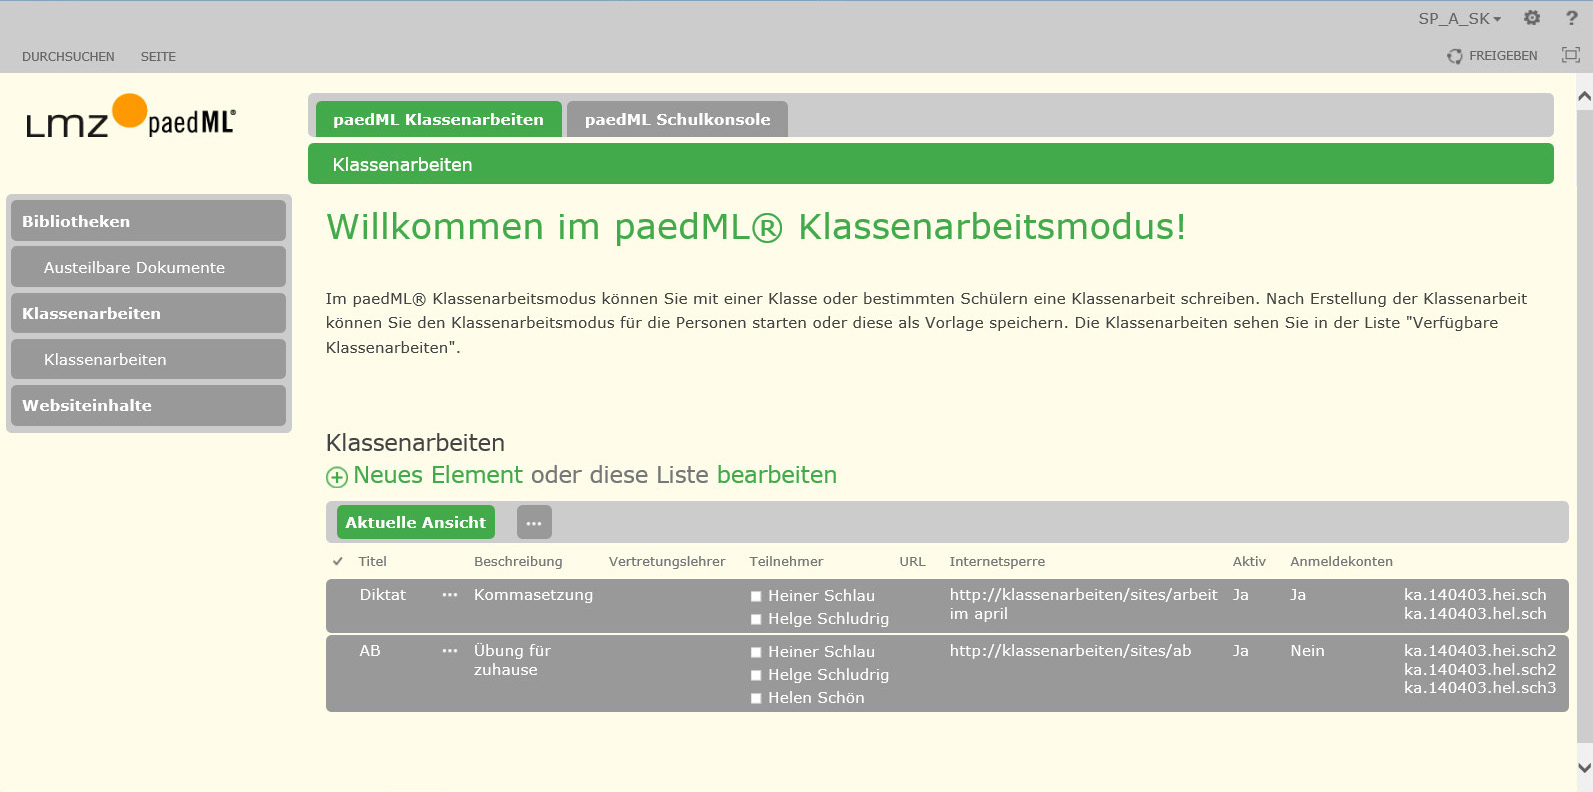Screen dimensions: 1593x792
Task: Open the Durchsuchen ribbon tab
Action: [x=68, y=57]
